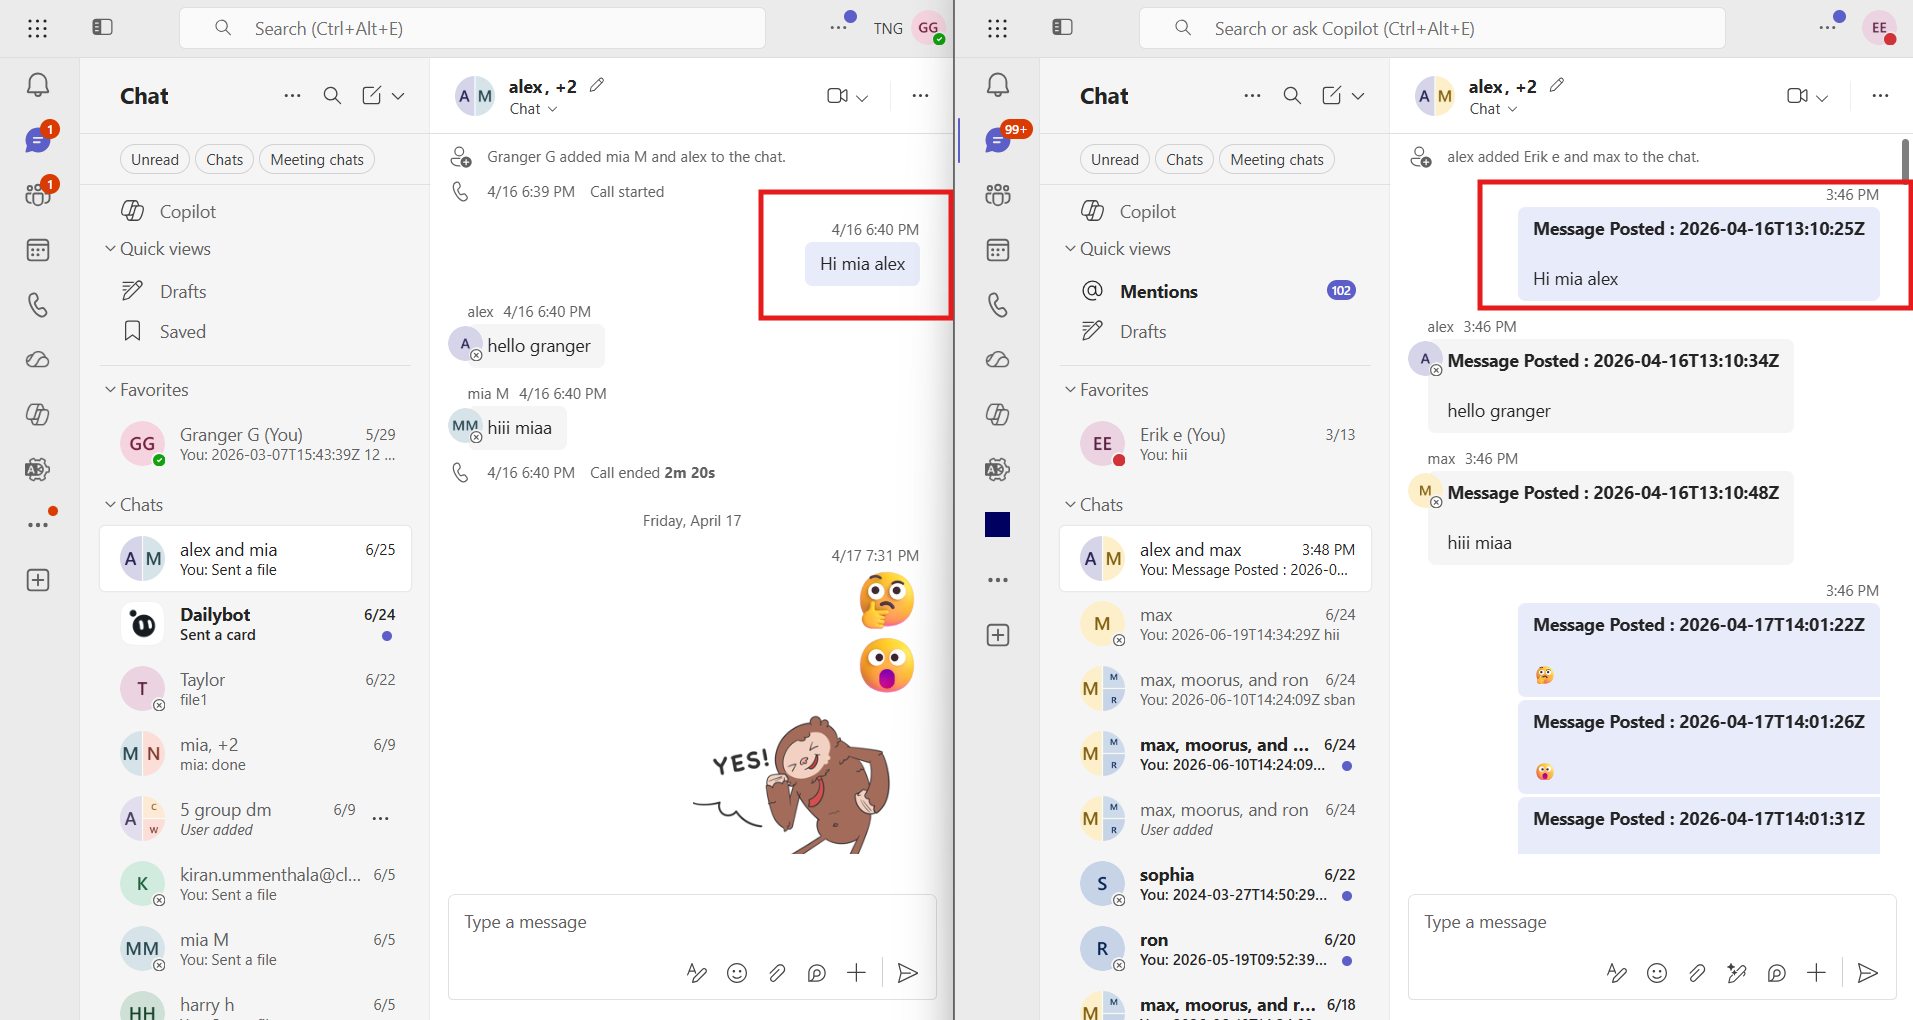Click Search box in left window top bar

coord(472,28)
